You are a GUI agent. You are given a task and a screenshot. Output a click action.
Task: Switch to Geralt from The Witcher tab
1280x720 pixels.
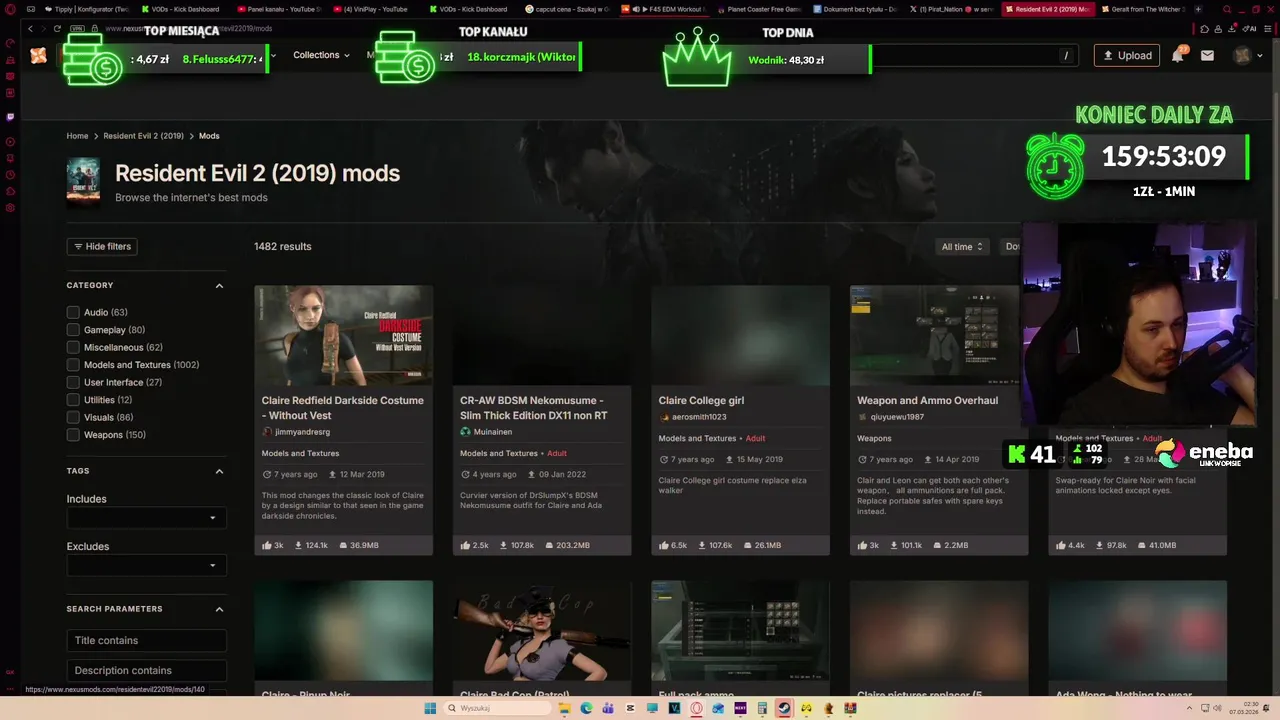coord(1143,9)
